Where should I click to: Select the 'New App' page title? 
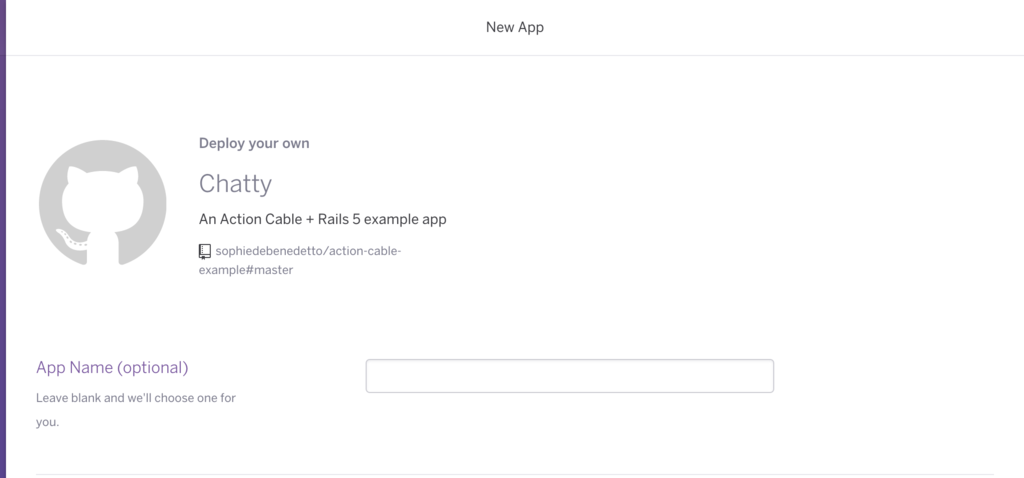[515, 27]
